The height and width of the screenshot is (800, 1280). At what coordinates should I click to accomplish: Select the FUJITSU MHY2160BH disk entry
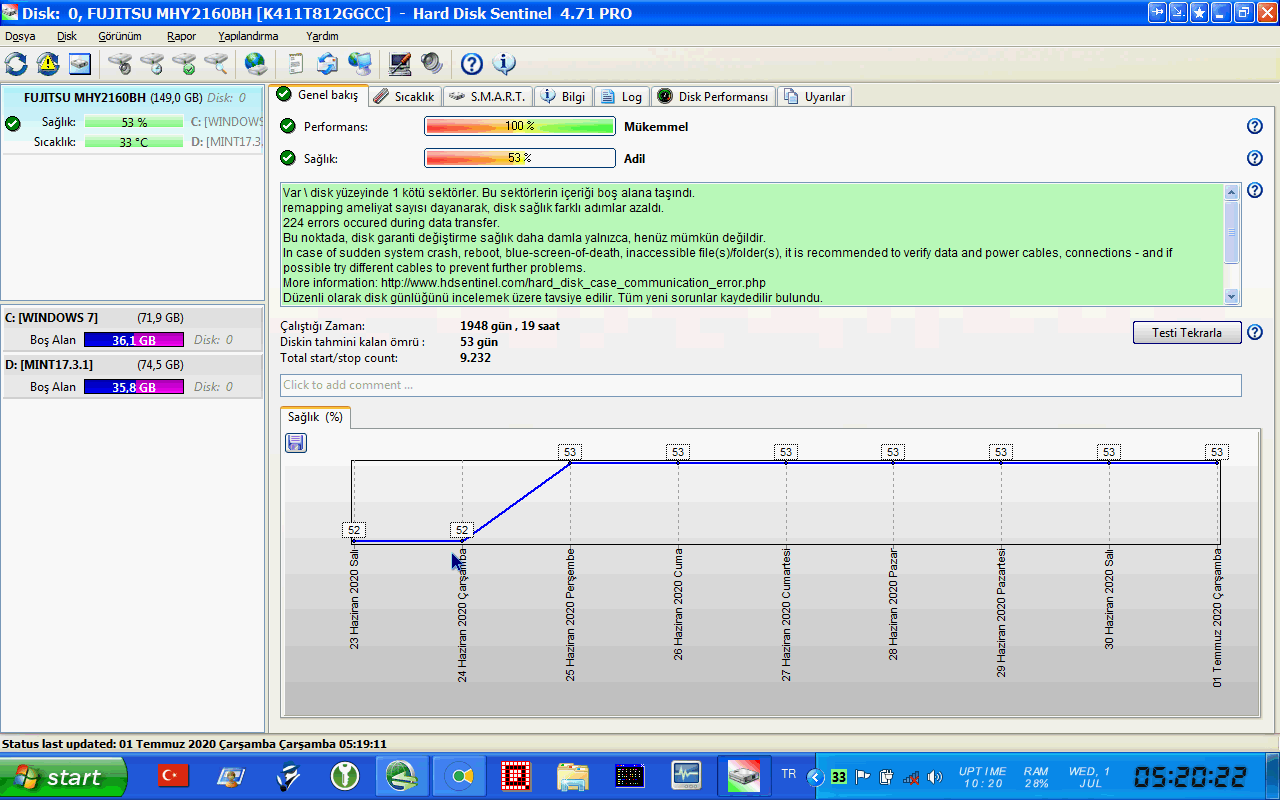pos(133,120)
